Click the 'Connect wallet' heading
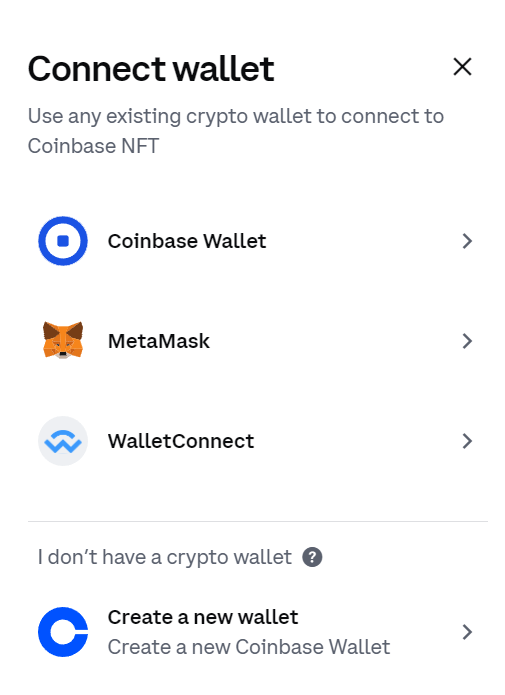Image resolution: width=505 pixels, height=695 pixels. 151,69
